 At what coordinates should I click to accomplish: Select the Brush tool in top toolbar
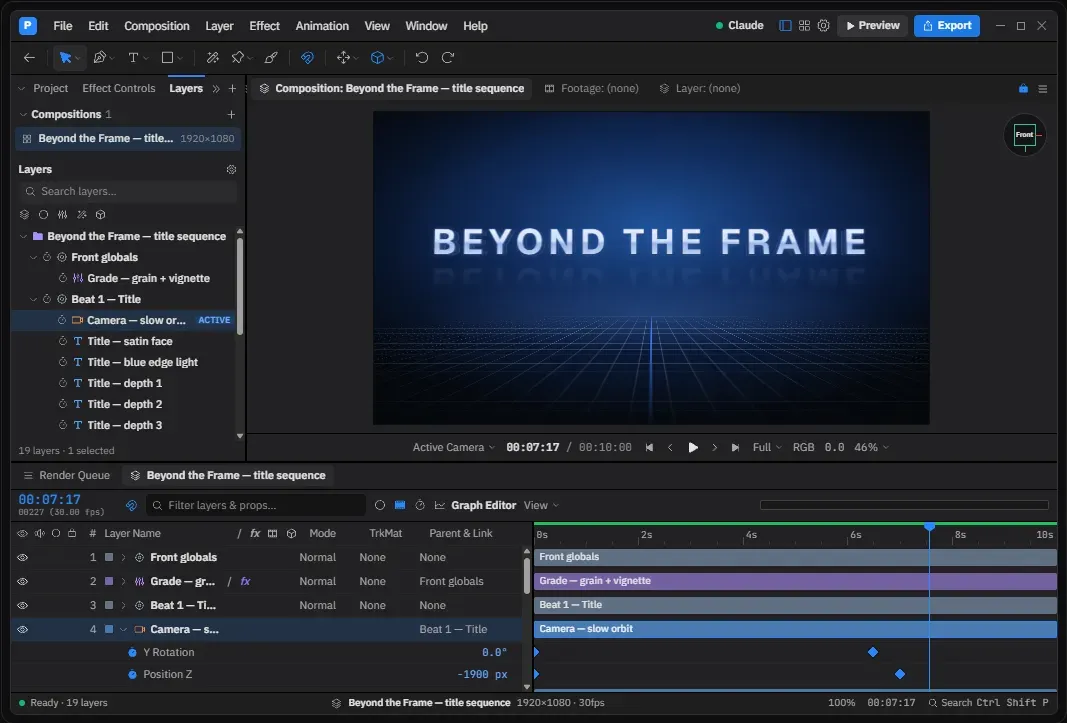click(x=271, y=58)
